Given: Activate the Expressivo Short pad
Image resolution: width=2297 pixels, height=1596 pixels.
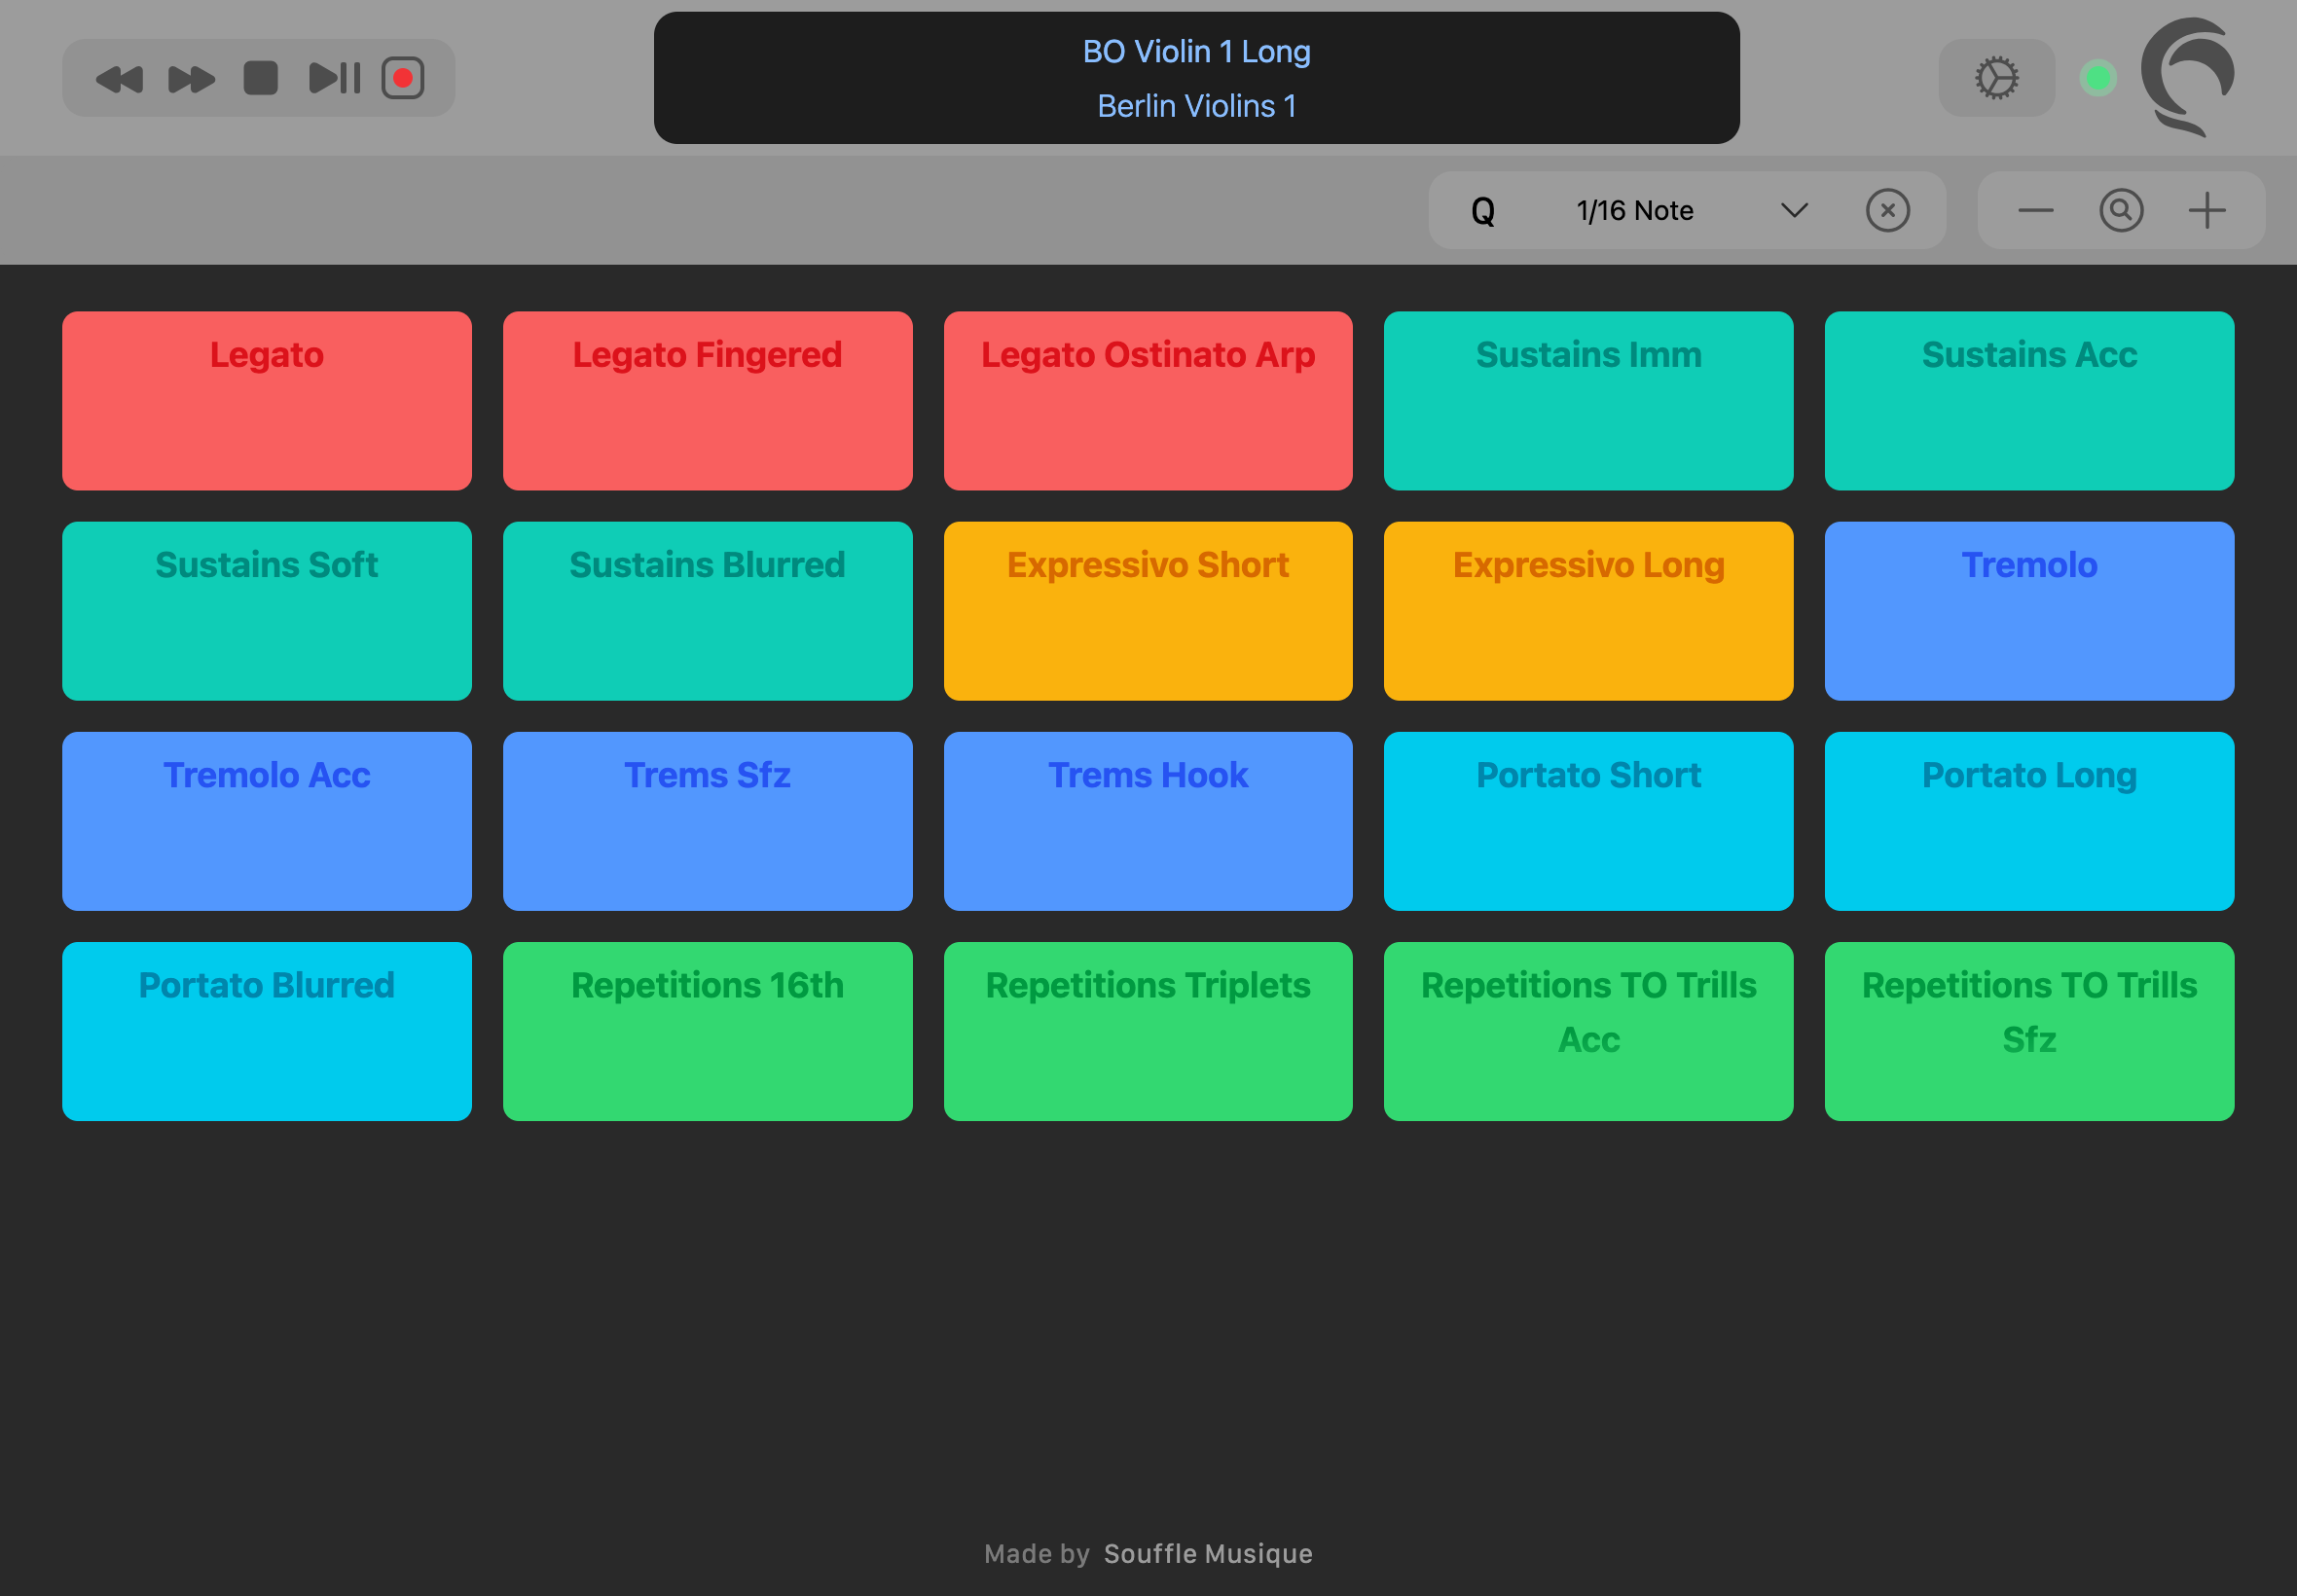Looking at the screenshot, I should point(1148,611).
